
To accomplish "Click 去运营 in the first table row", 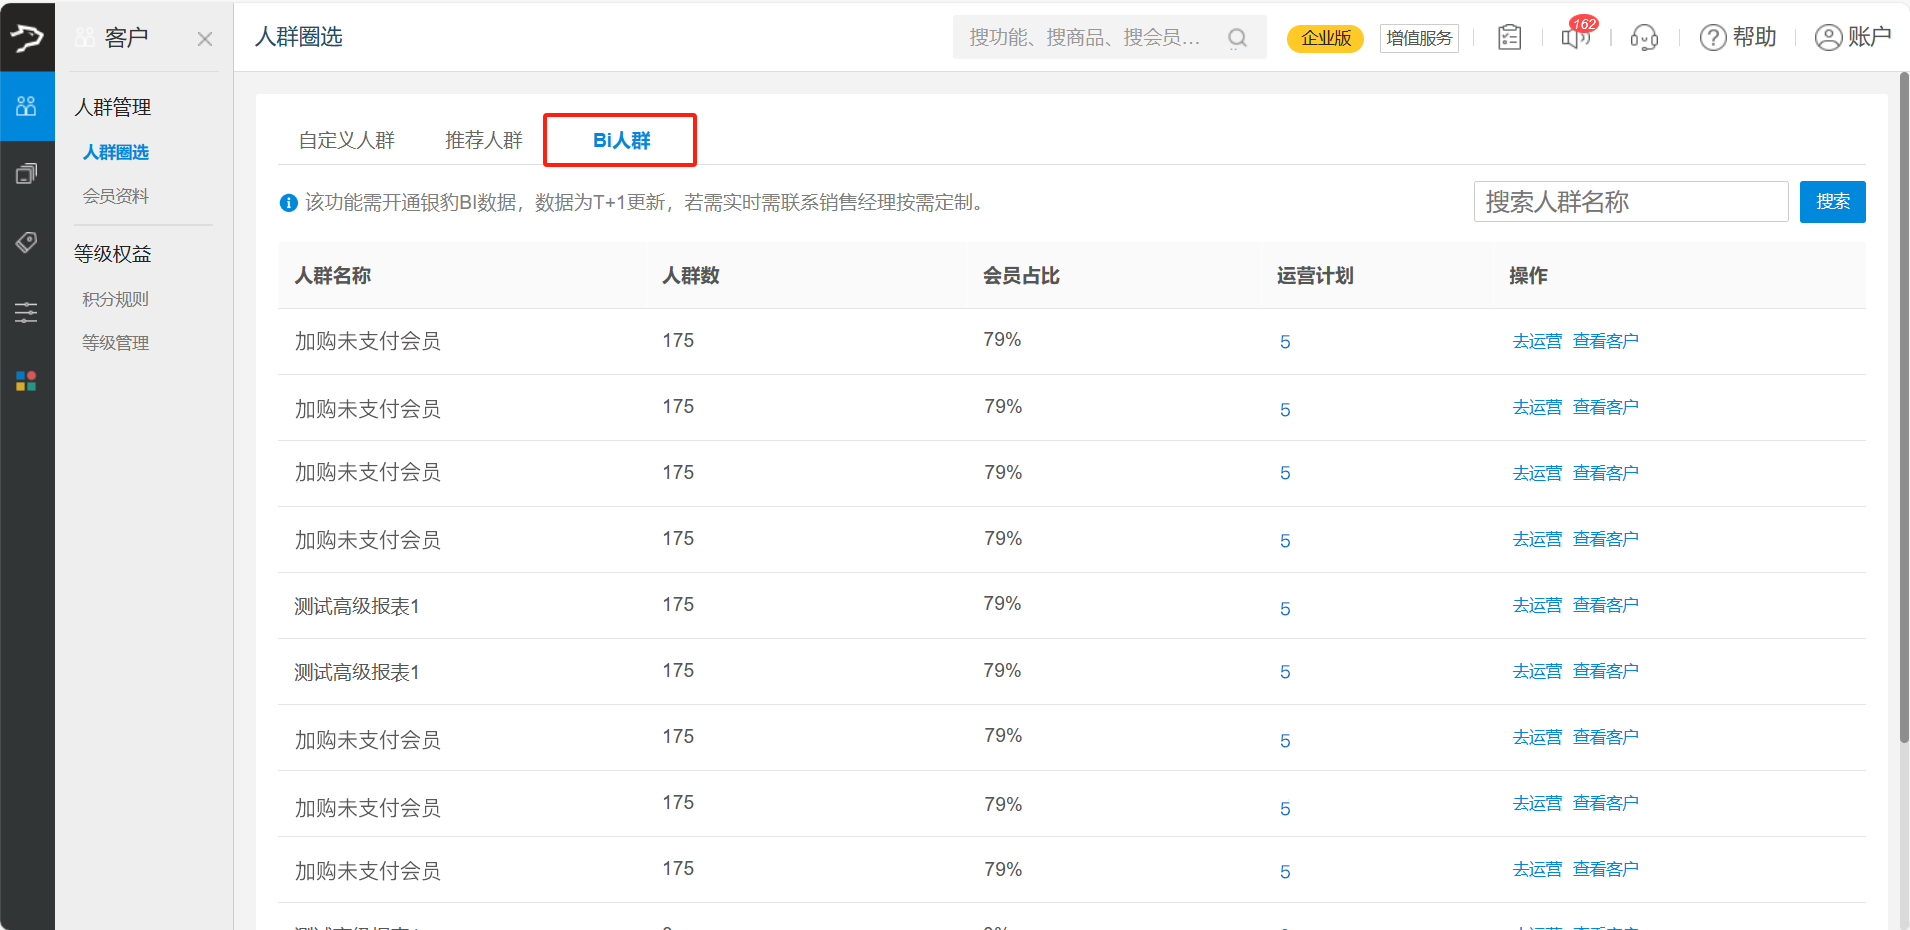I will [1536, 341].
